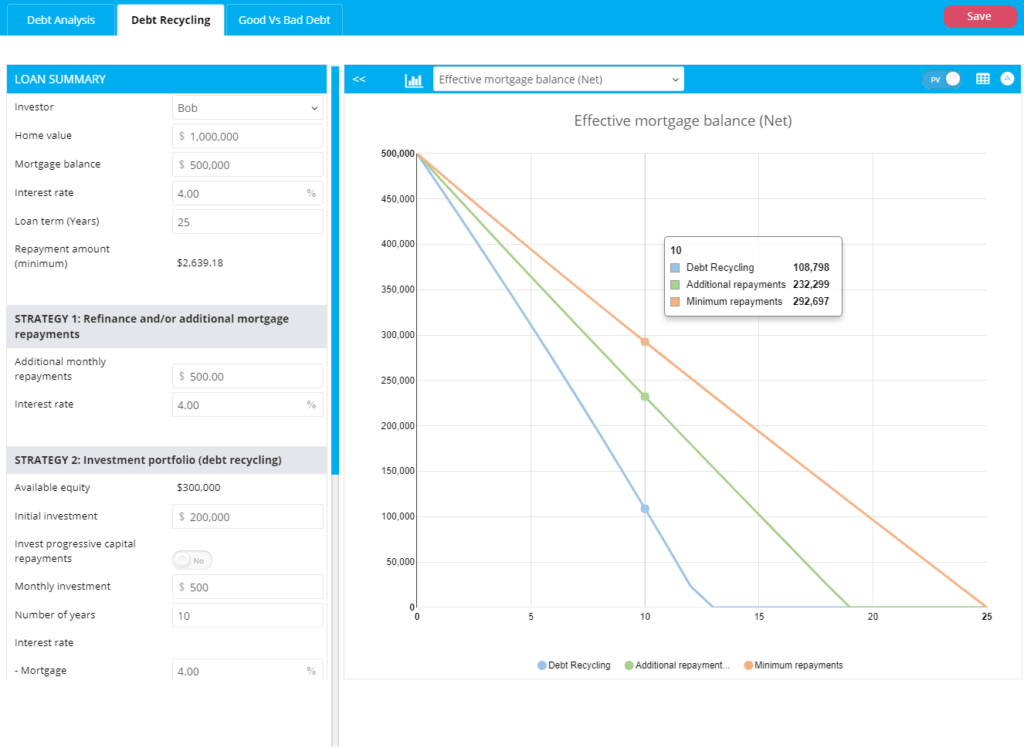The height and width of the screenshot is (748, 1024).
Task: Toggle the Additional repayments legend entry
Action: point(679,665)
